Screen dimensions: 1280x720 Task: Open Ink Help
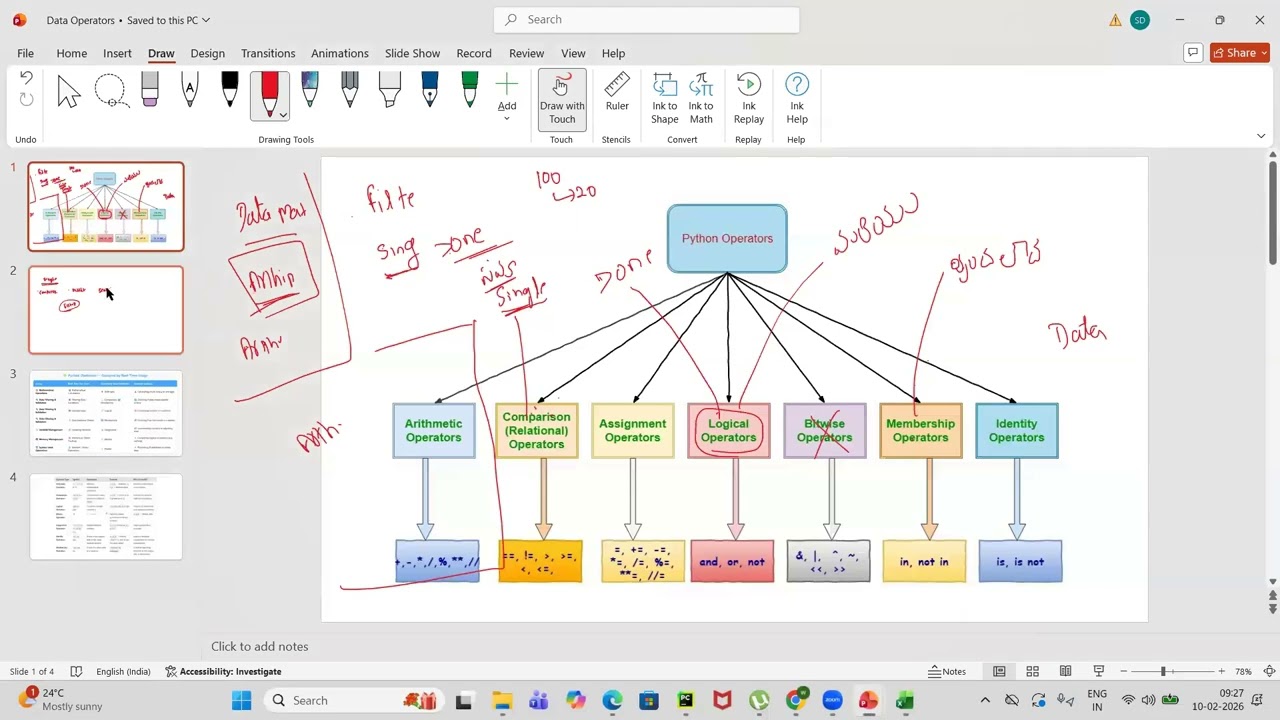797,98
